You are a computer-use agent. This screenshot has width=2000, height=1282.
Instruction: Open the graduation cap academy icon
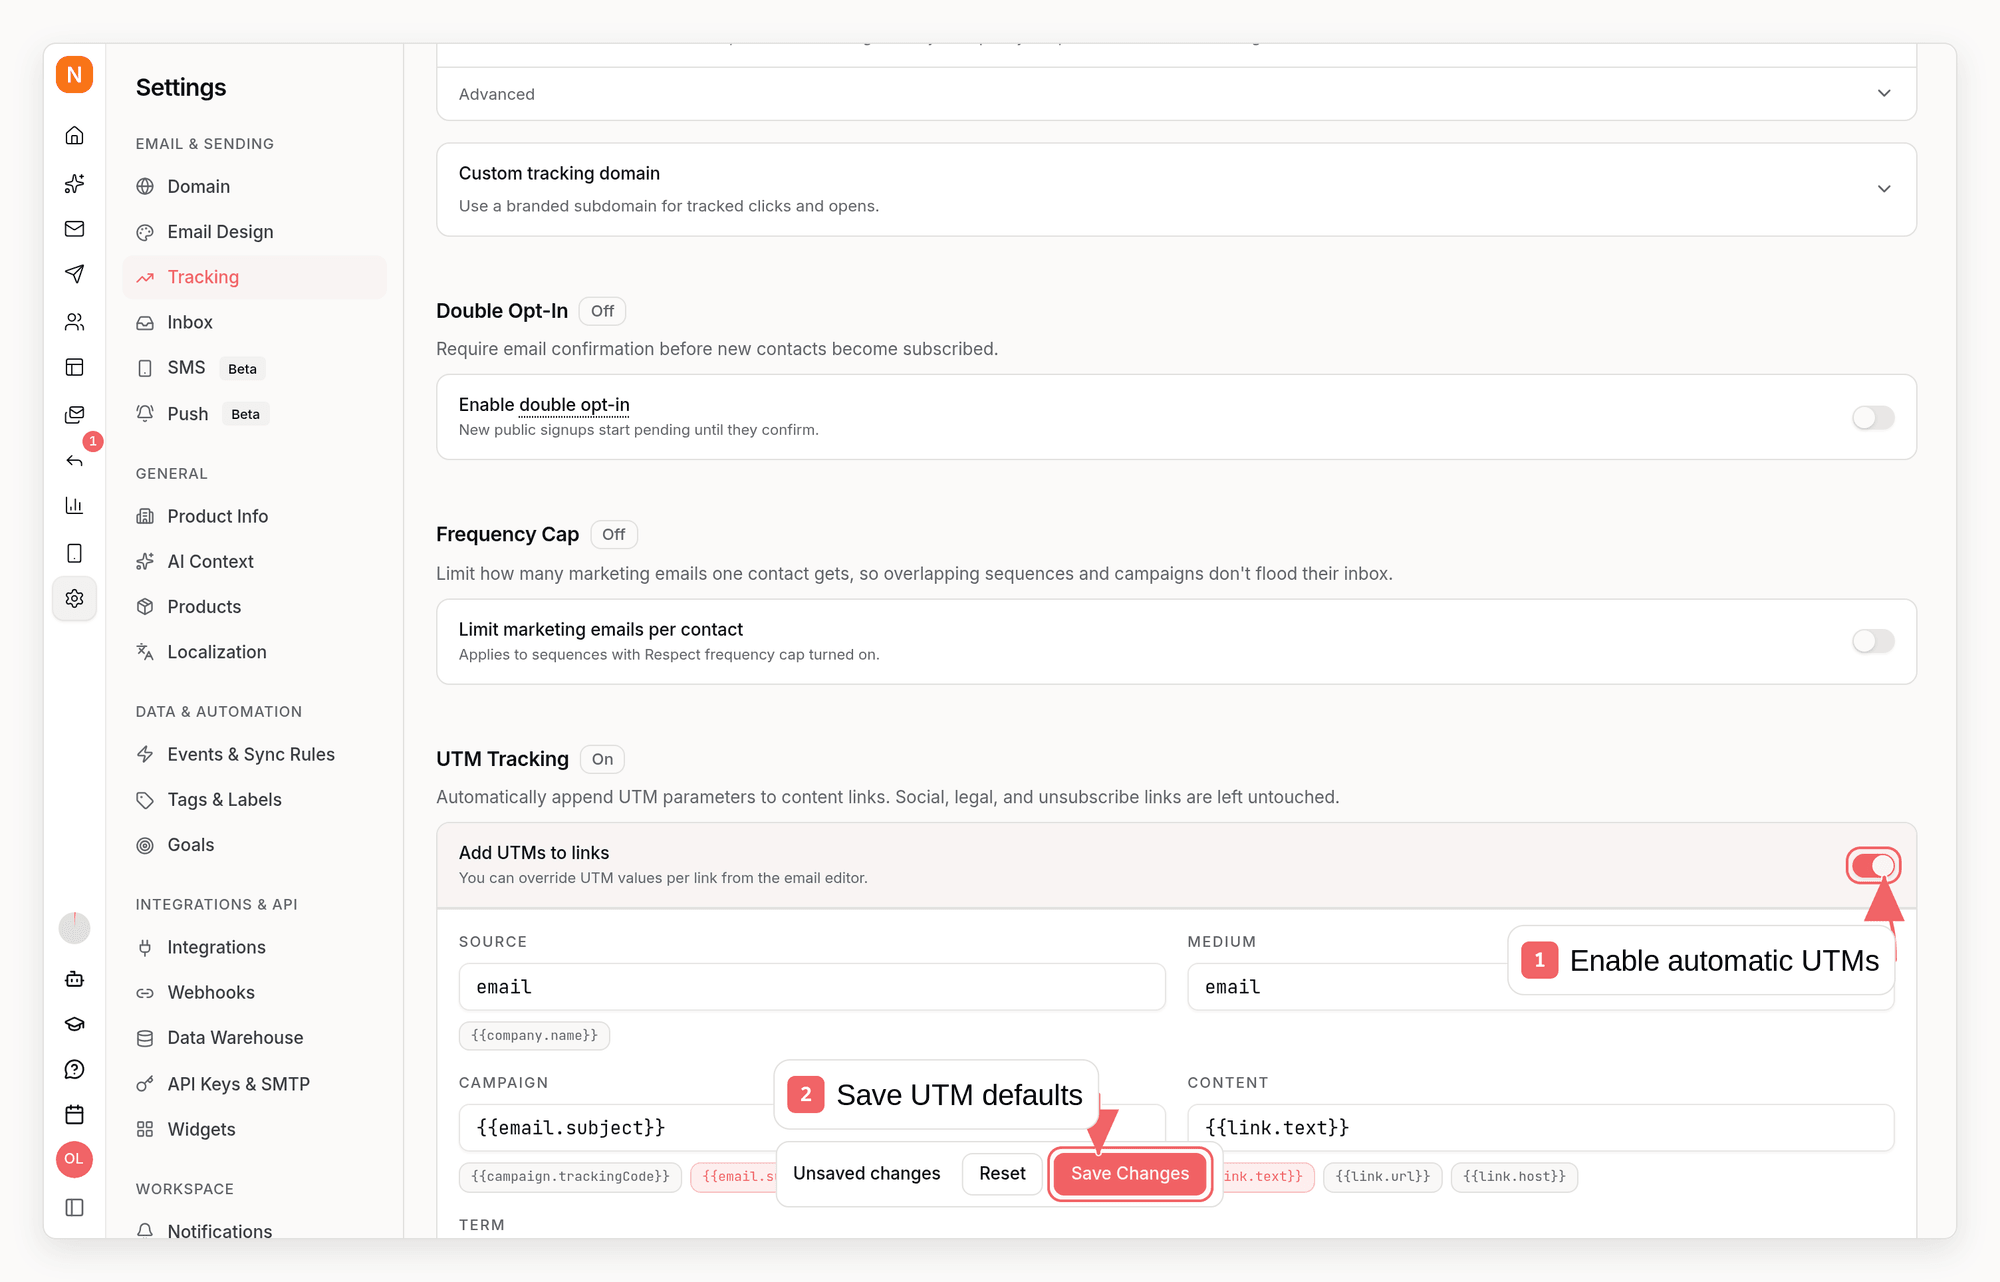[74, 1024]
